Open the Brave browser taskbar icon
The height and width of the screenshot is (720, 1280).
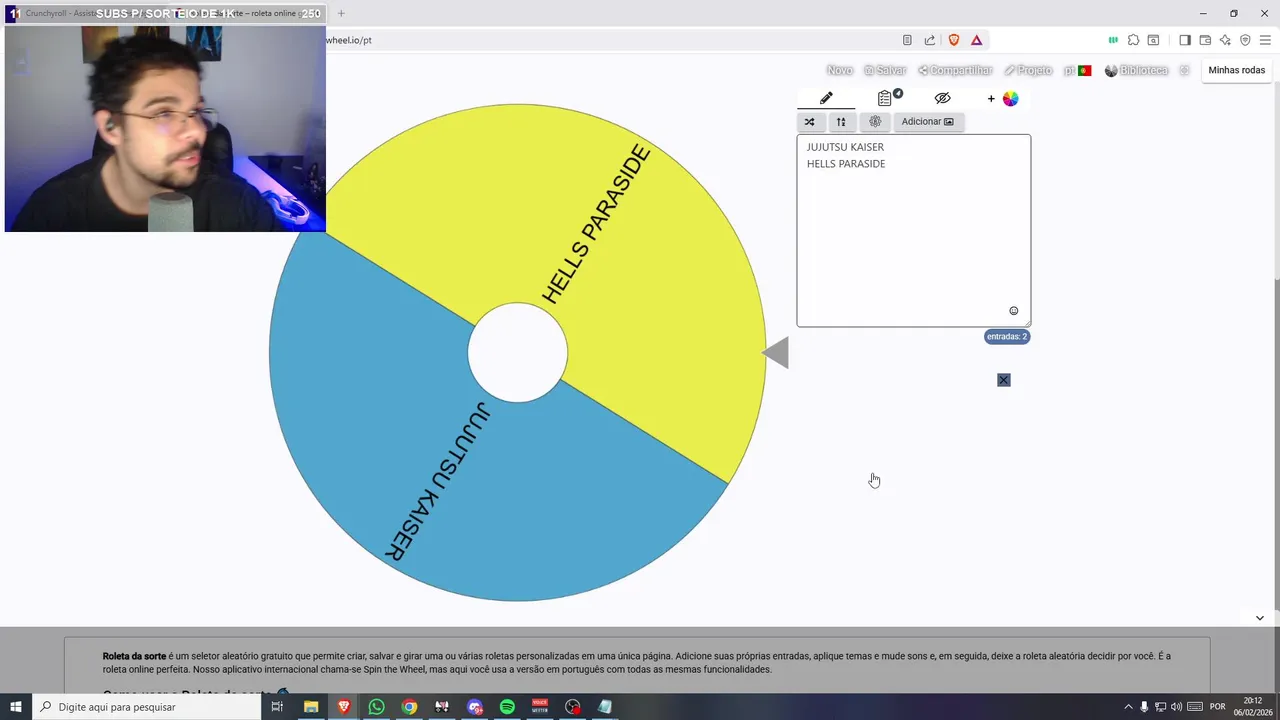point(344,707)
